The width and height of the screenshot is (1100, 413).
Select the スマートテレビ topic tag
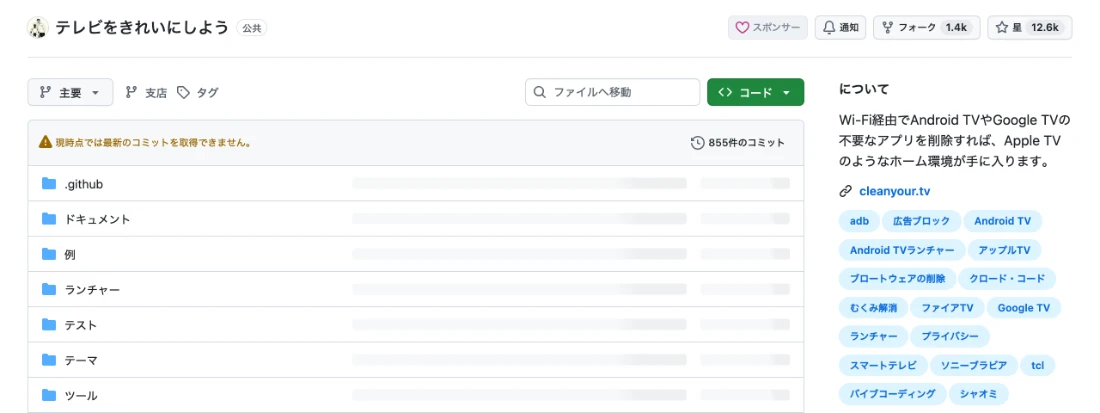883,365
